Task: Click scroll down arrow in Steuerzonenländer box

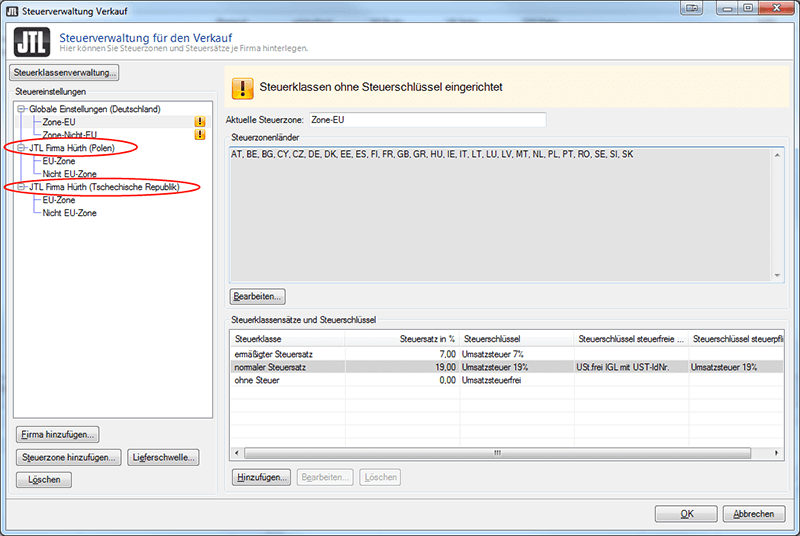Action: click(777, 275)
